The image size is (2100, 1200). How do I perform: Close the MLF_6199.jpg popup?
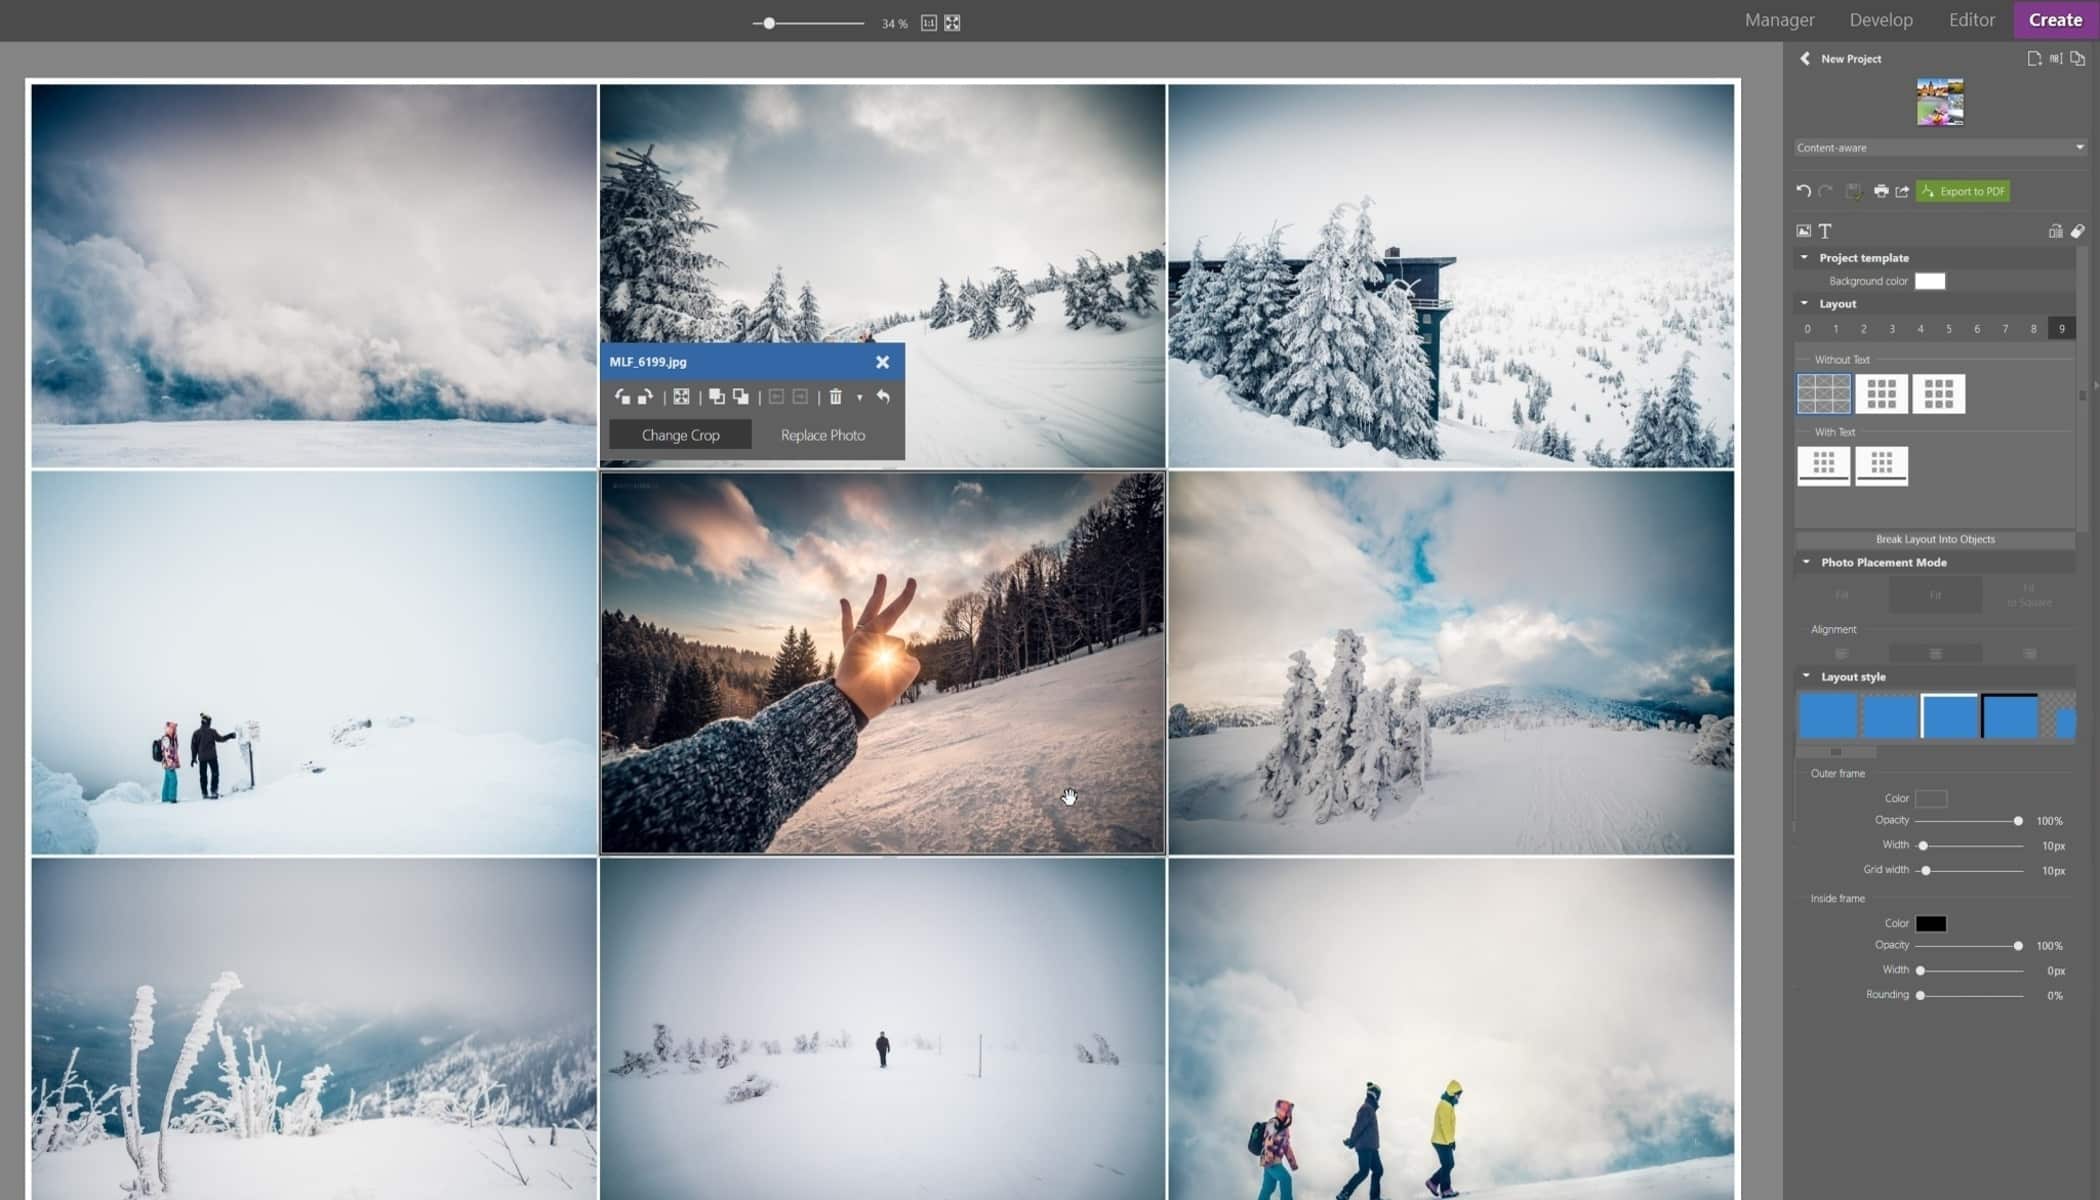click(881, 361)
